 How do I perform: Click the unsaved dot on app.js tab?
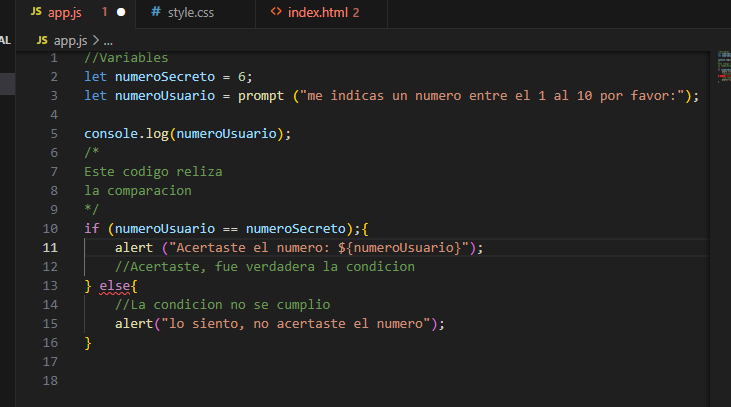coord(121,13)
